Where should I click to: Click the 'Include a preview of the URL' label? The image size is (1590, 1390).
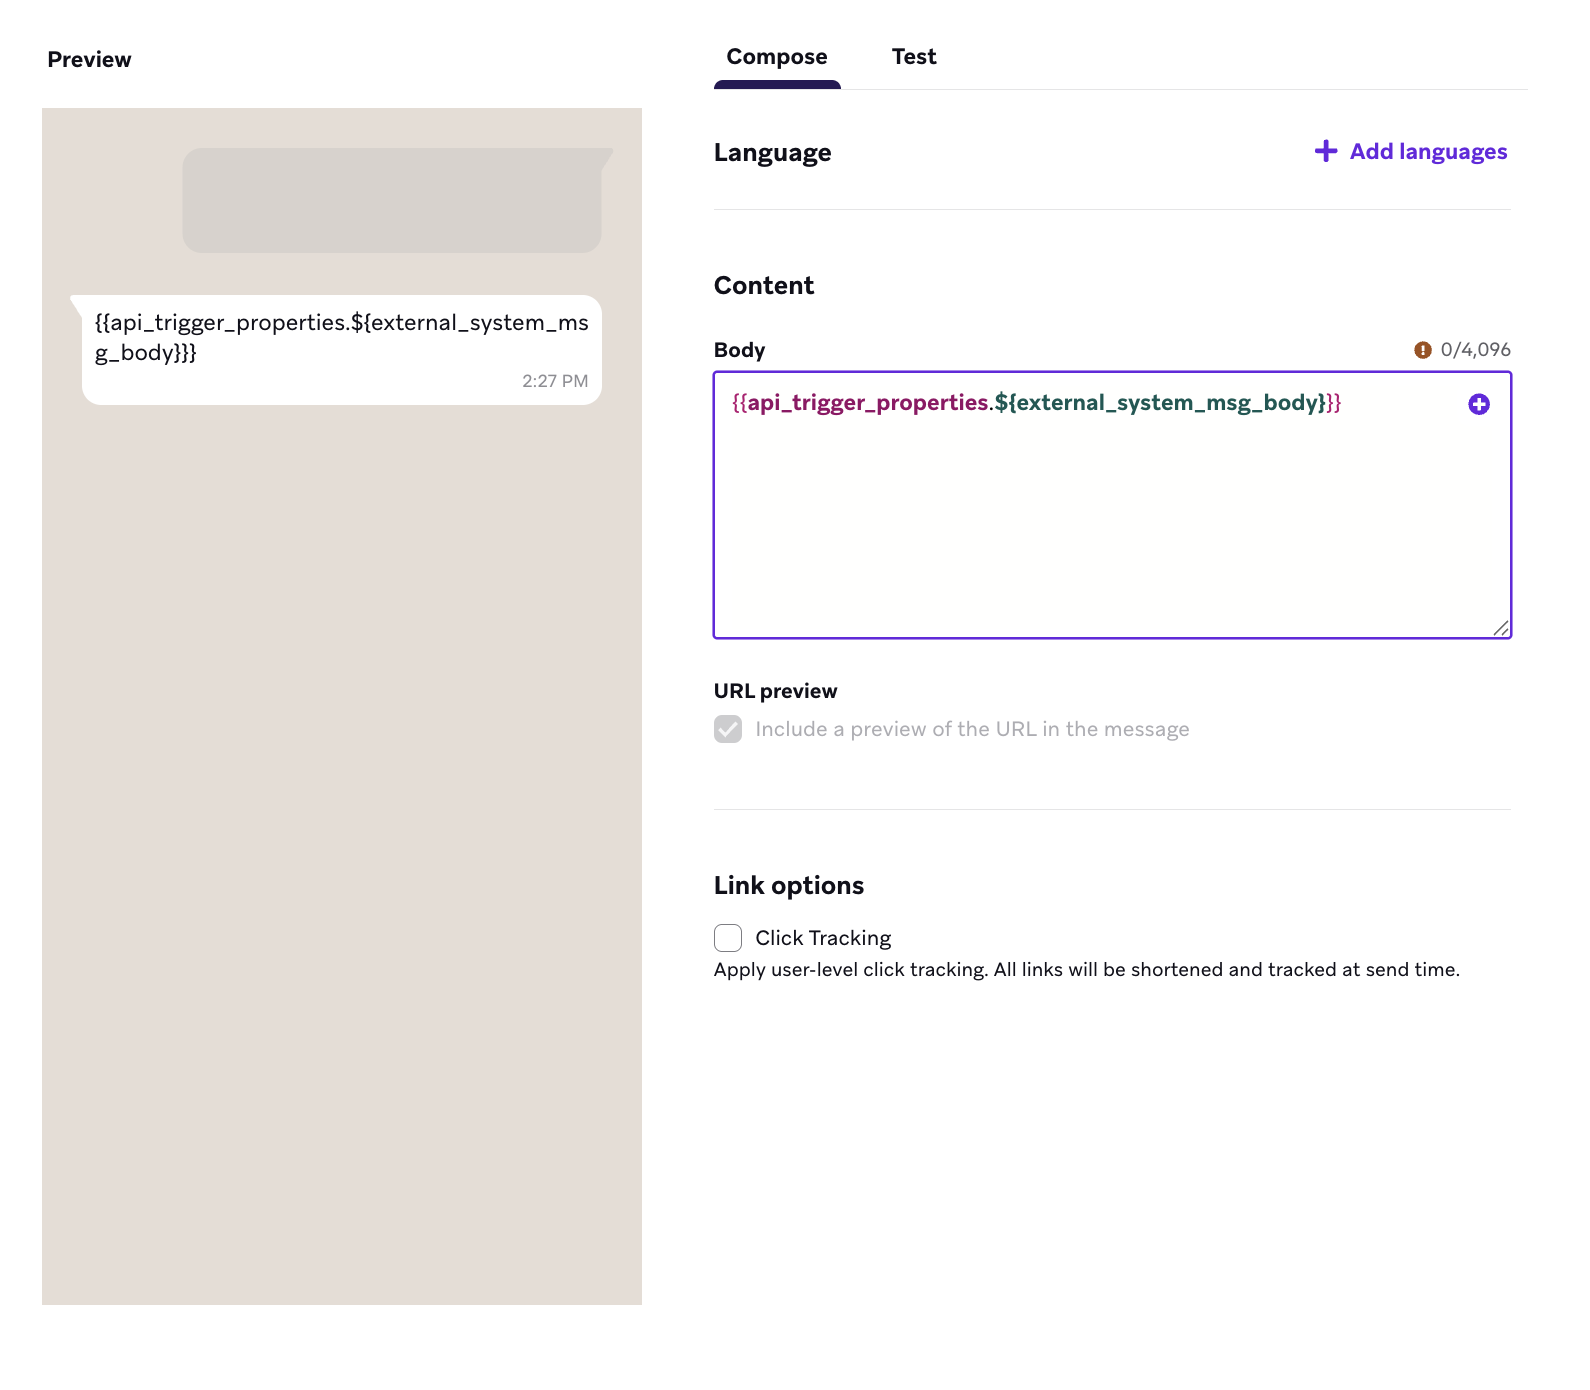click(x=972, y=729)
